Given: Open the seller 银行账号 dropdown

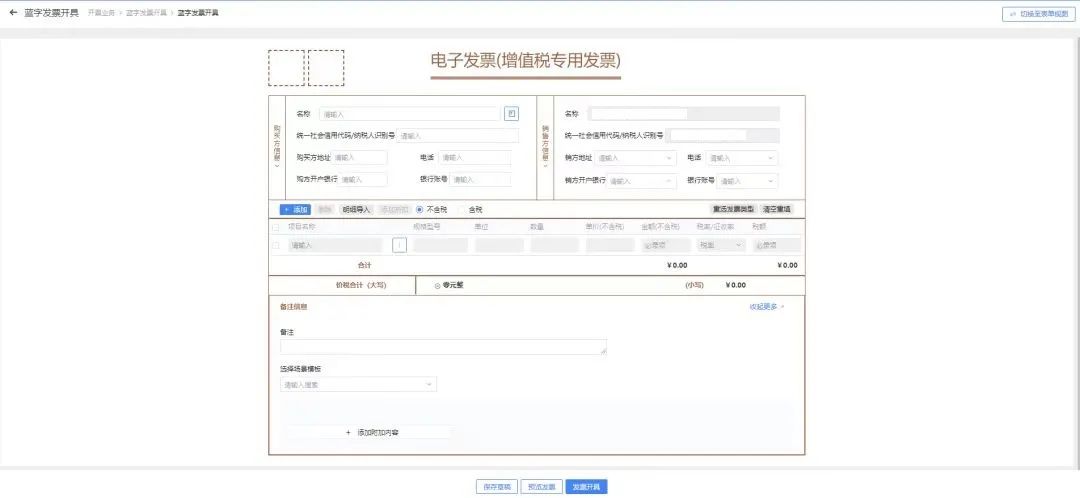Looking at the screenshot, I should 747,181.
